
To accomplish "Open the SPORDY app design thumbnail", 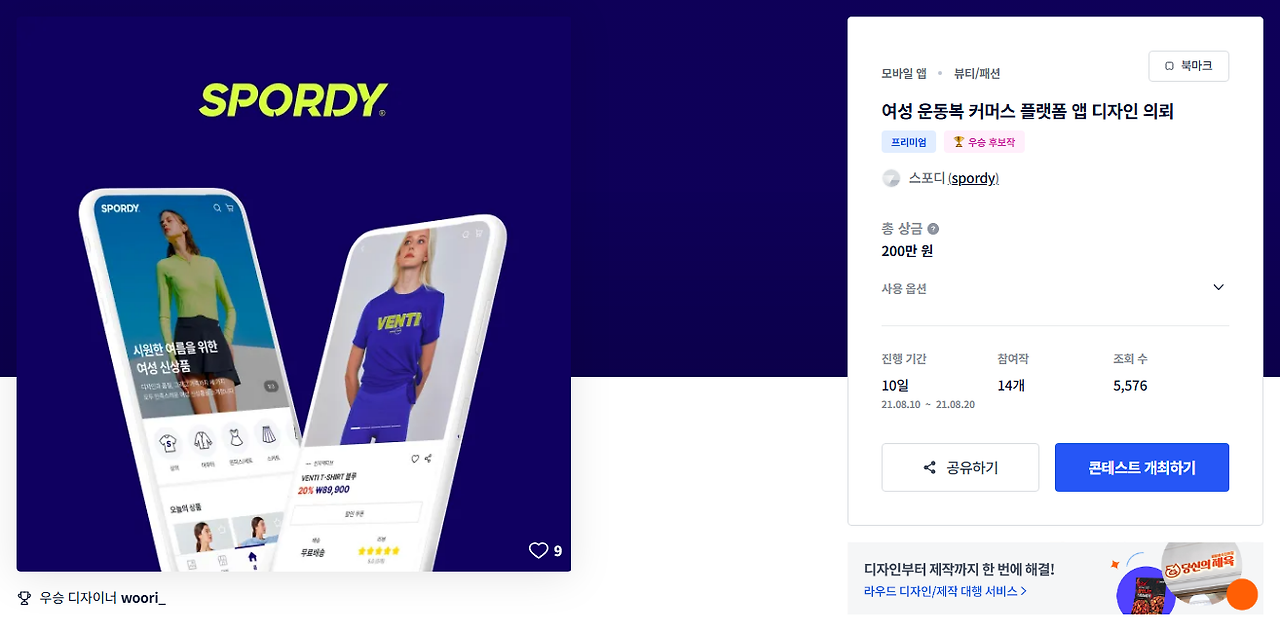I will (x=293, y=294).
